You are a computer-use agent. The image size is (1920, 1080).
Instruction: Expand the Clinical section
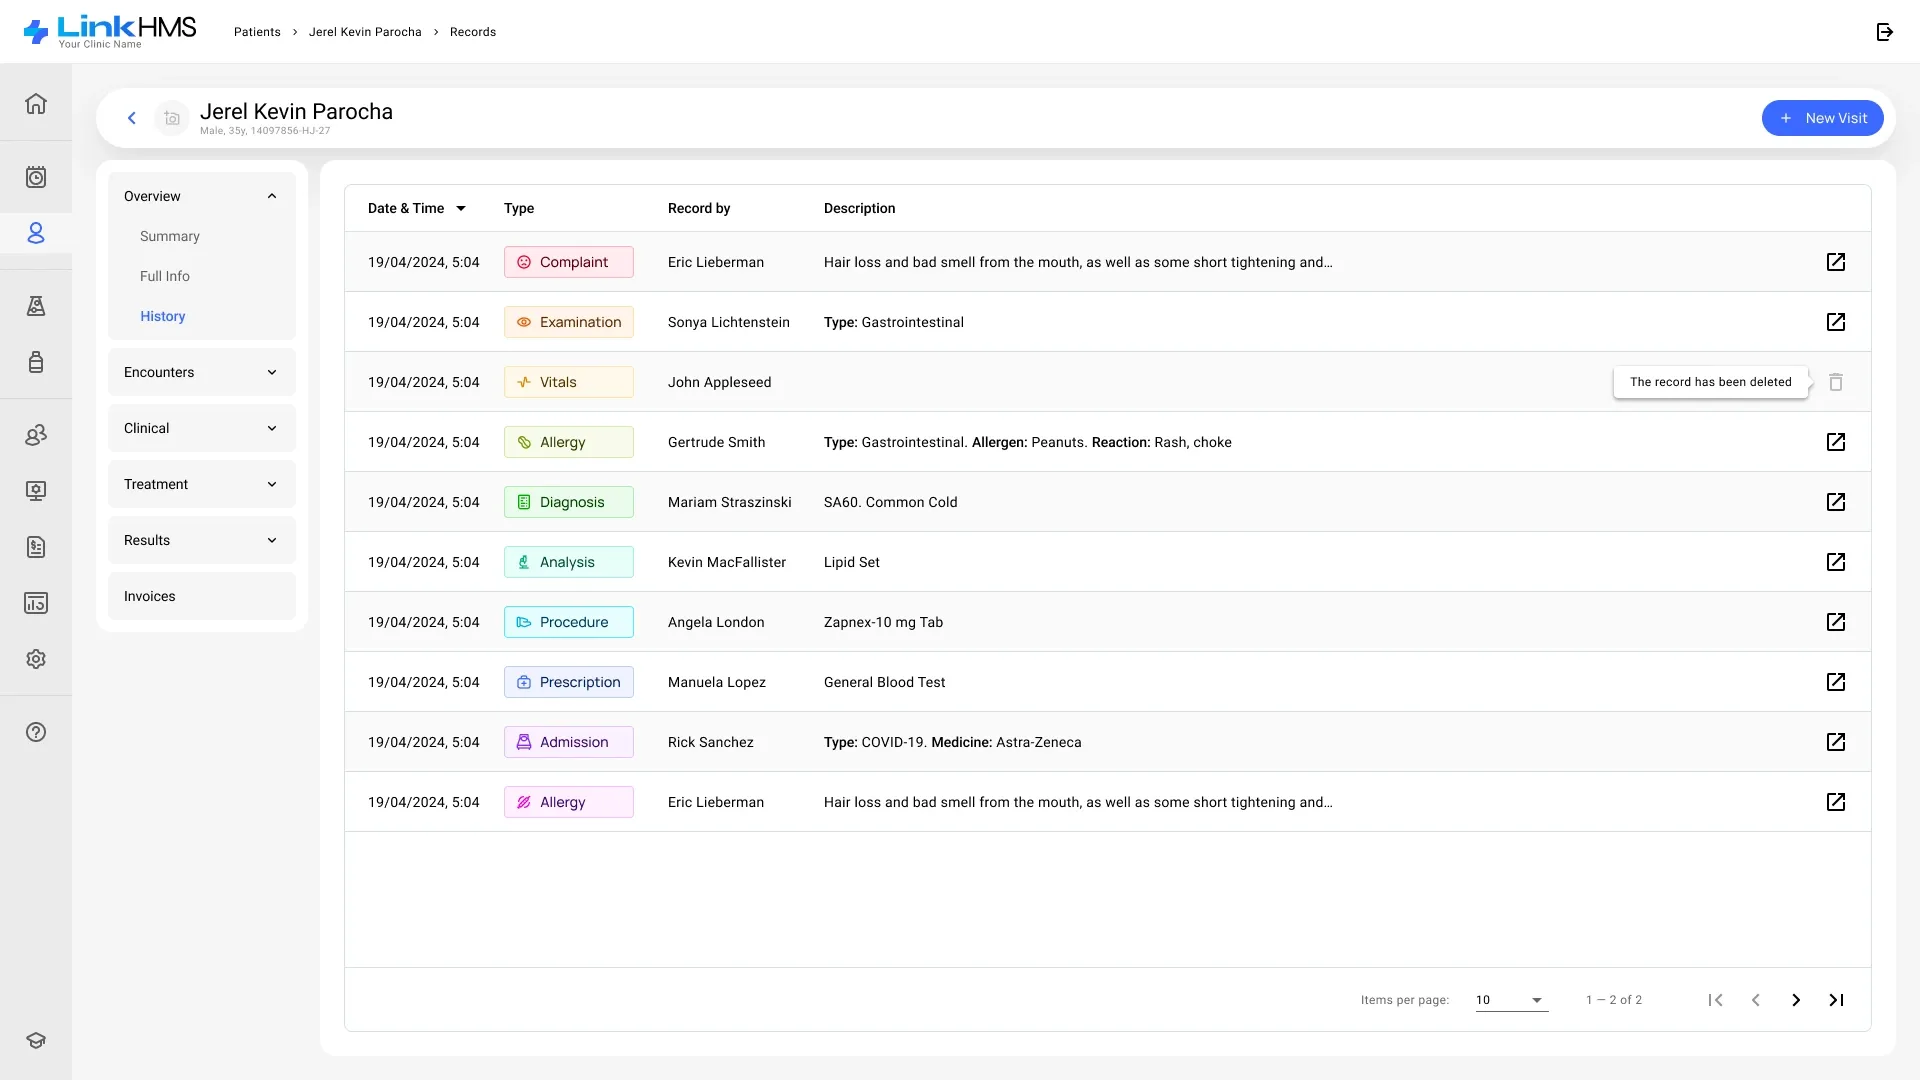click(x=202, y=428)
